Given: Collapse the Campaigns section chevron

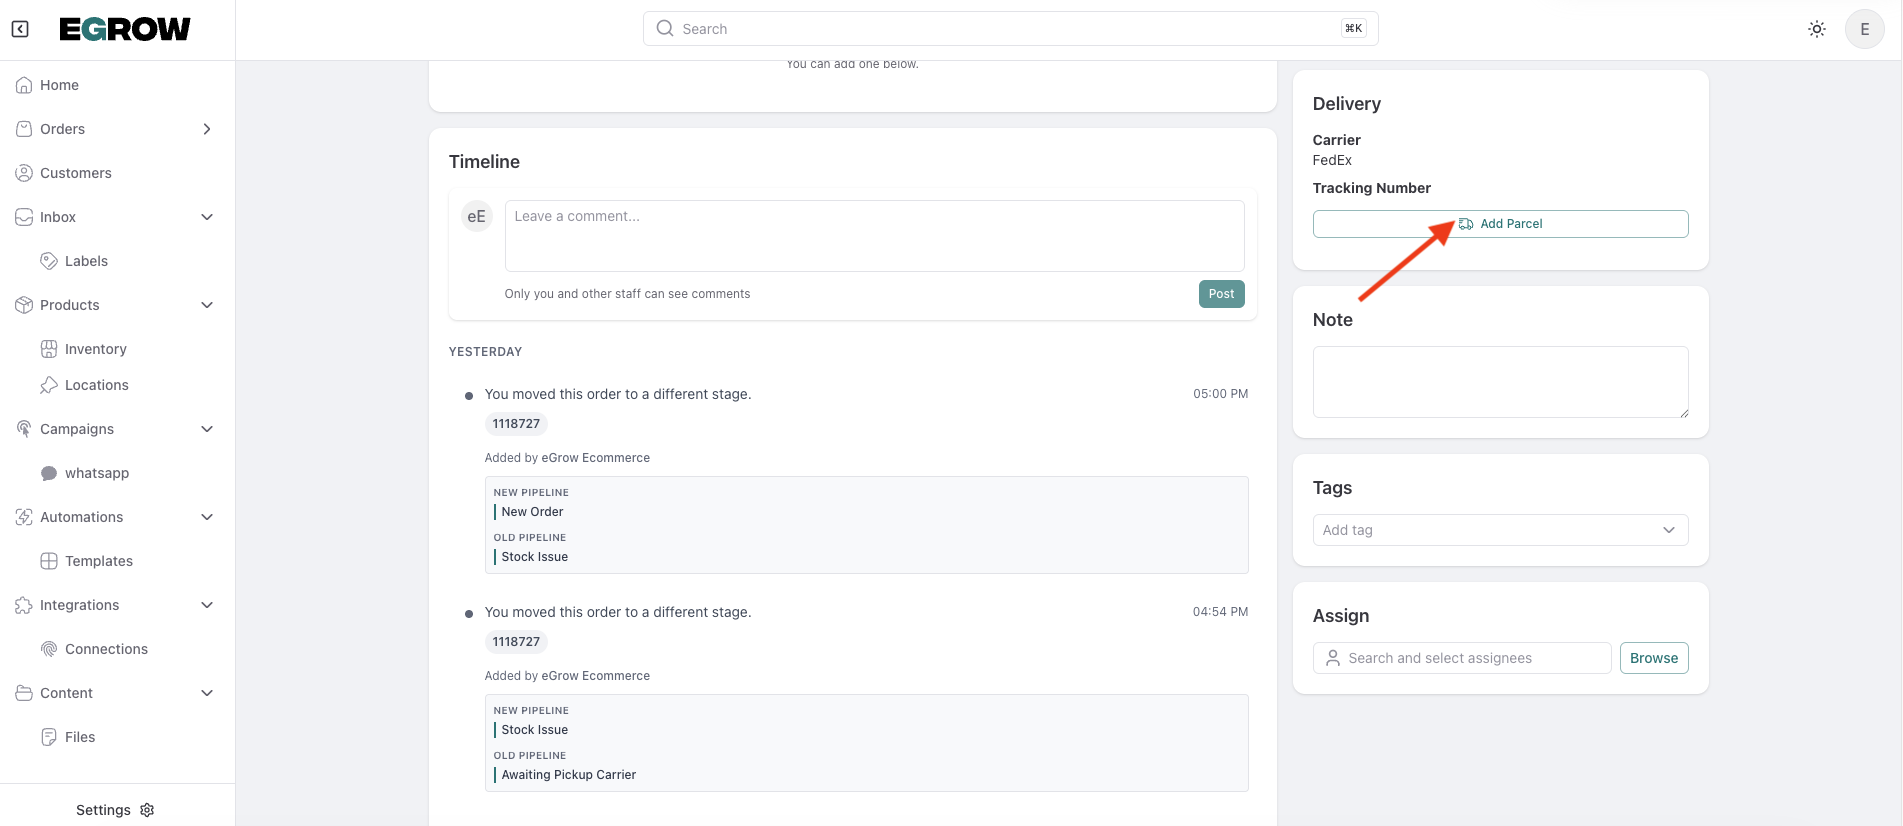Looking at the screenshot, I should click(x=207, y=429).
